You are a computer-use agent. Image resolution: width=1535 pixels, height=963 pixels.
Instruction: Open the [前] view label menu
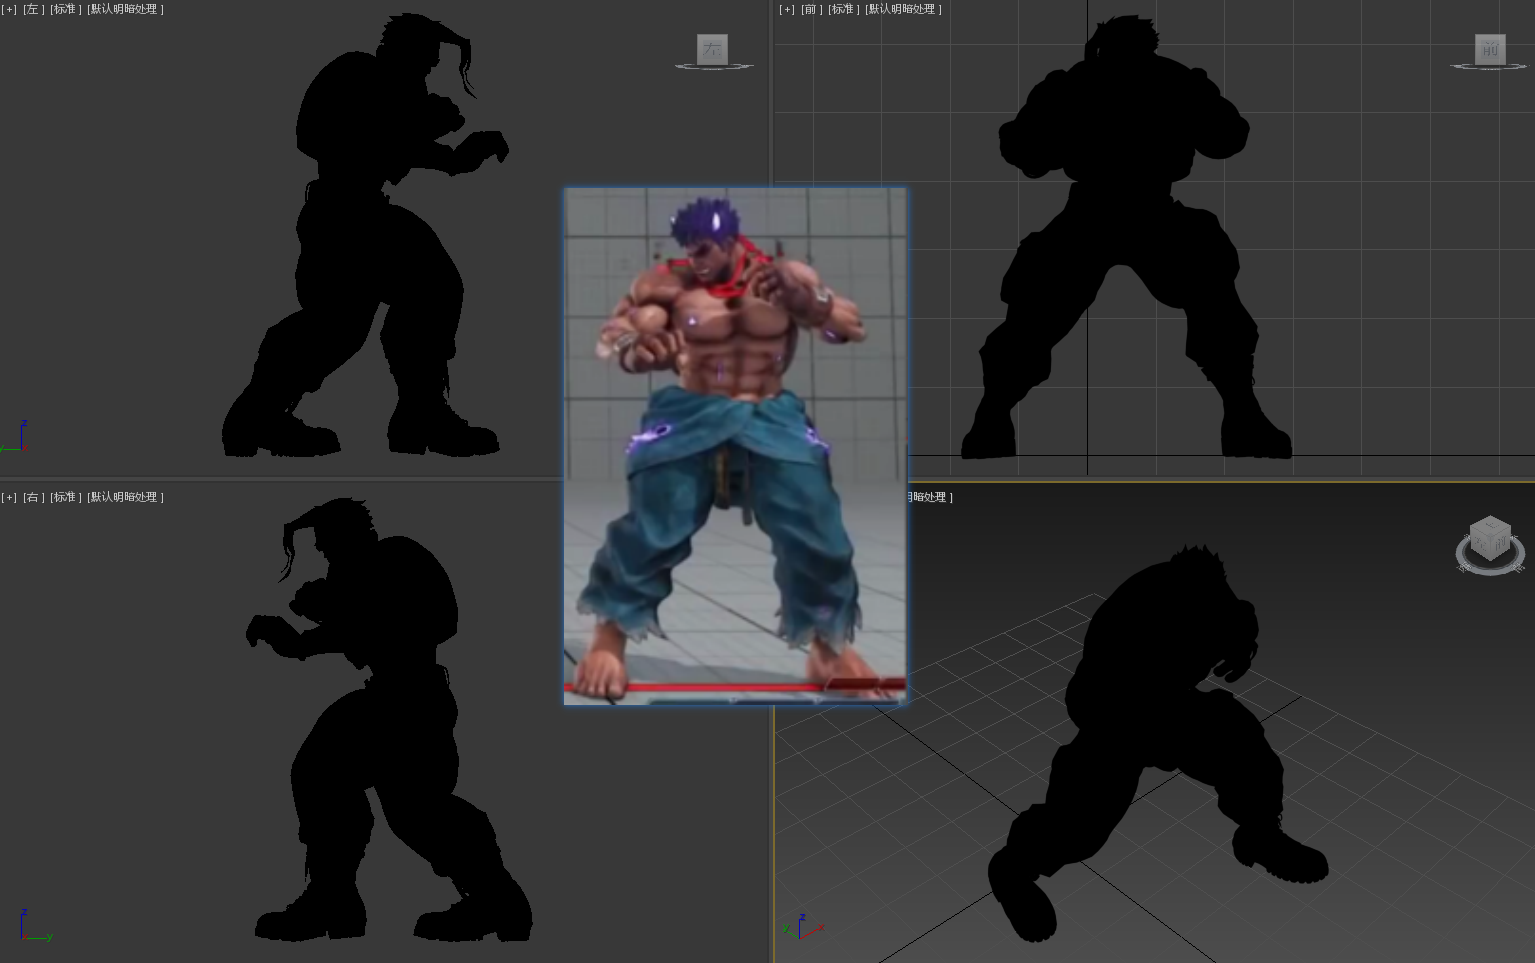pos(811,9)
